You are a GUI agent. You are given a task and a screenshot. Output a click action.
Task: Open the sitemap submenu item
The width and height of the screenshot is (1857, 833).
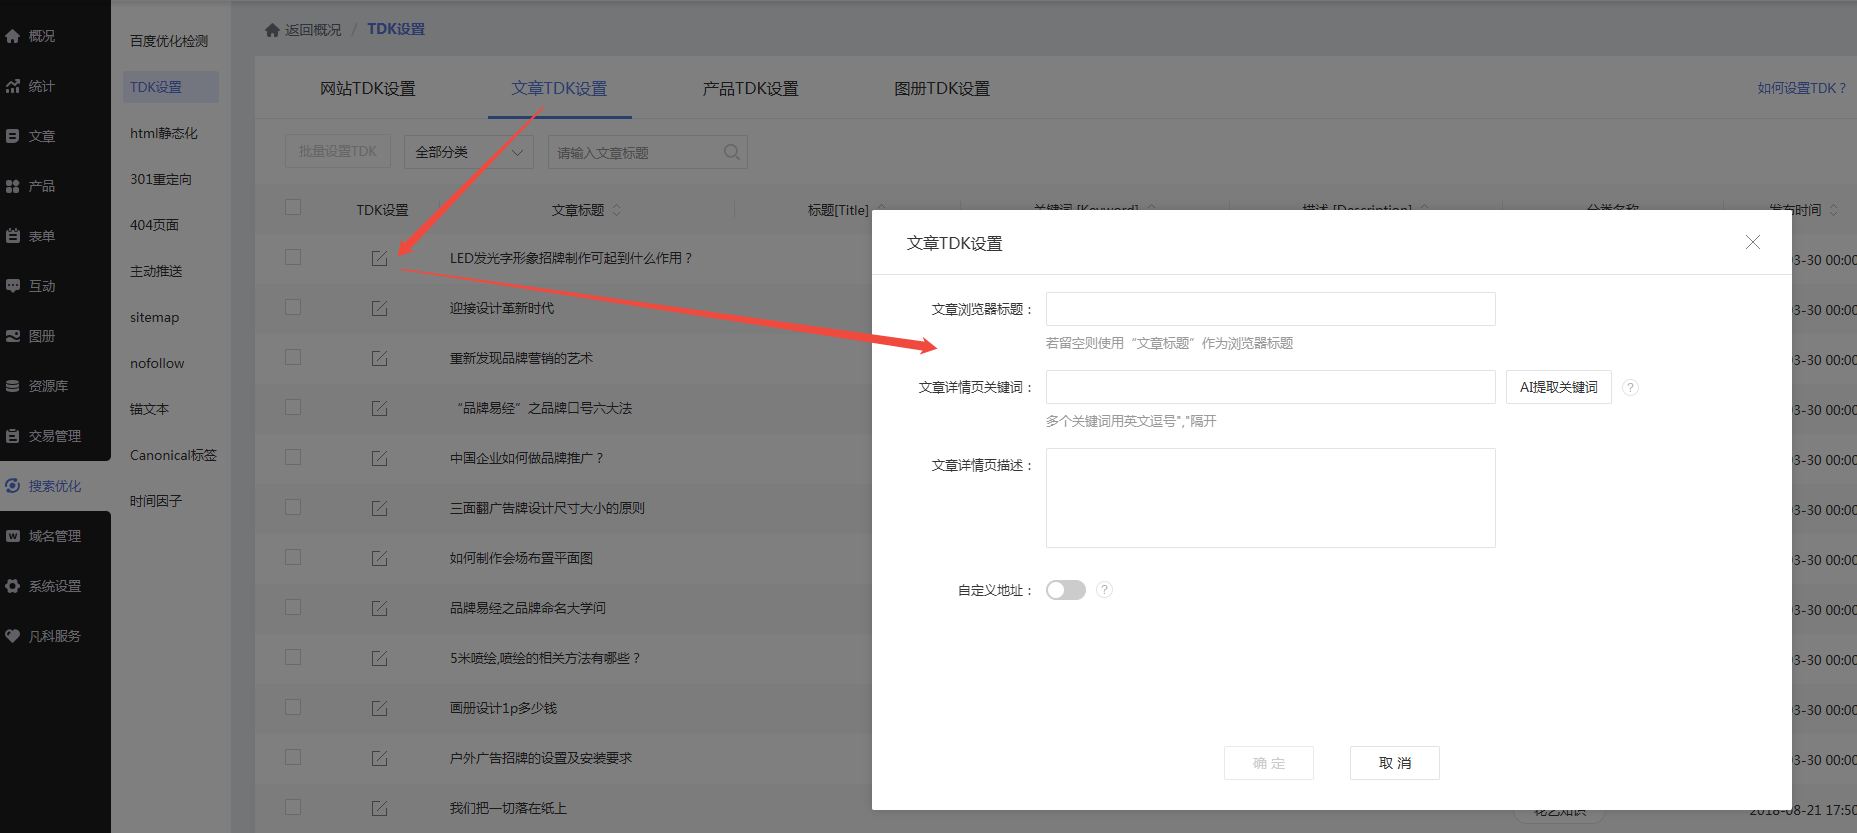coord(155,317)
